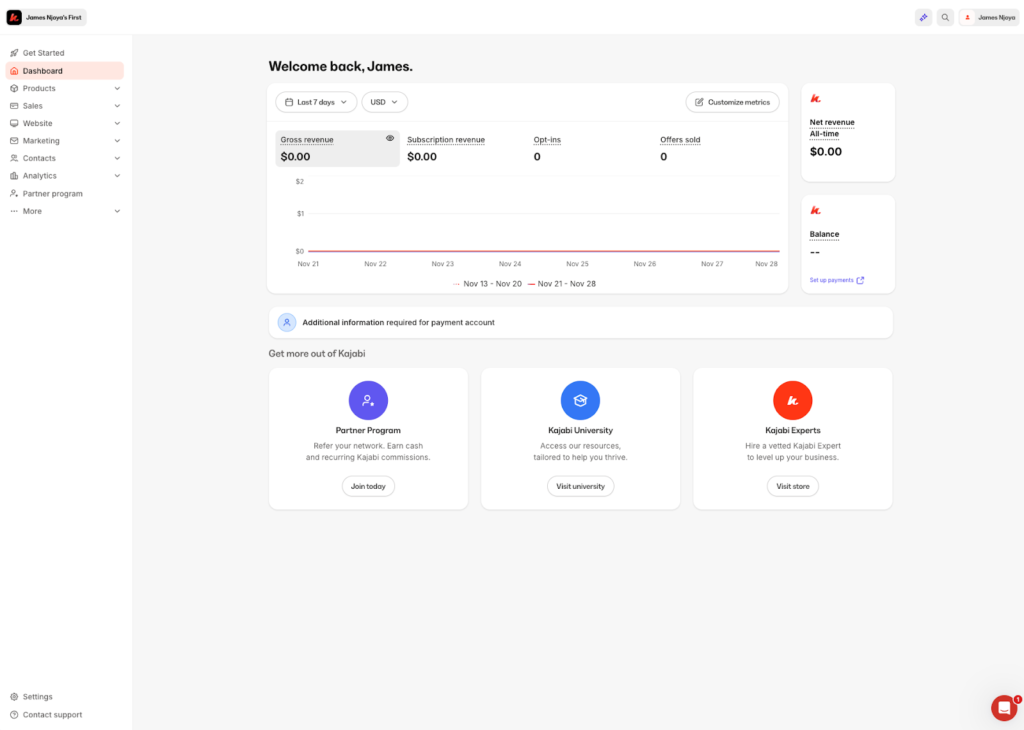The image size is (1024, 730).
Task: Open the chat support bubble
Action: (1003, 707)
